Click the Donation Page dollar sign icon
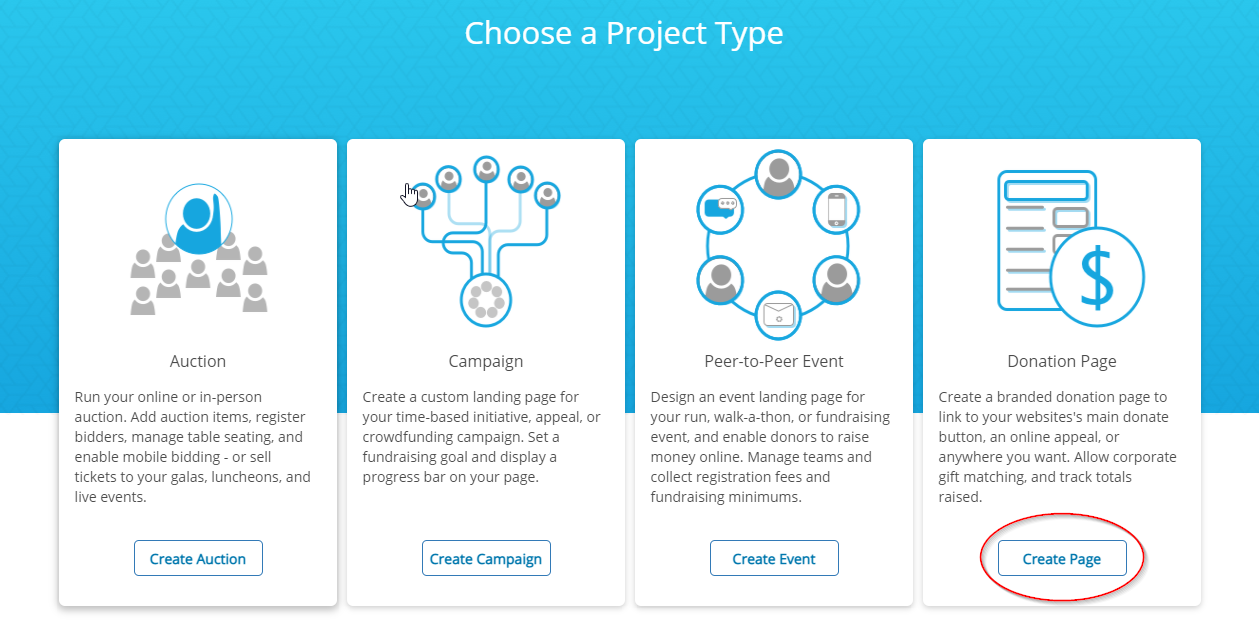 (x=1097, y=277)
